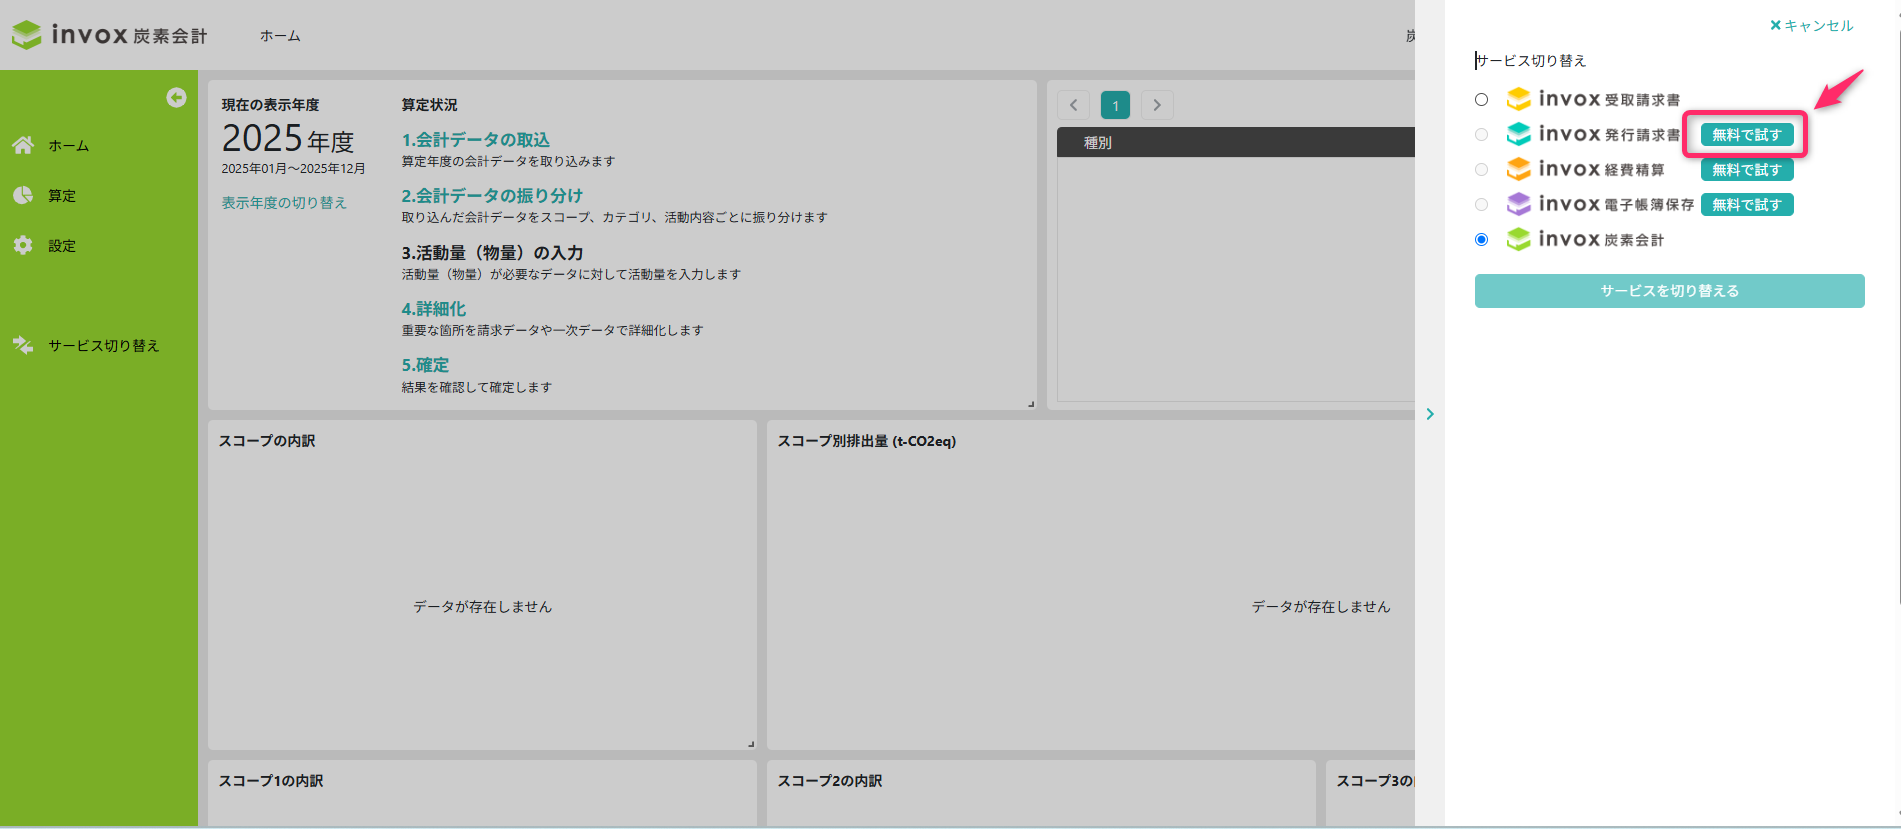Open ホーム in the sidebar menu
Image resolution: width=1901 pixels, height=829 pixels.
(69, 145)
